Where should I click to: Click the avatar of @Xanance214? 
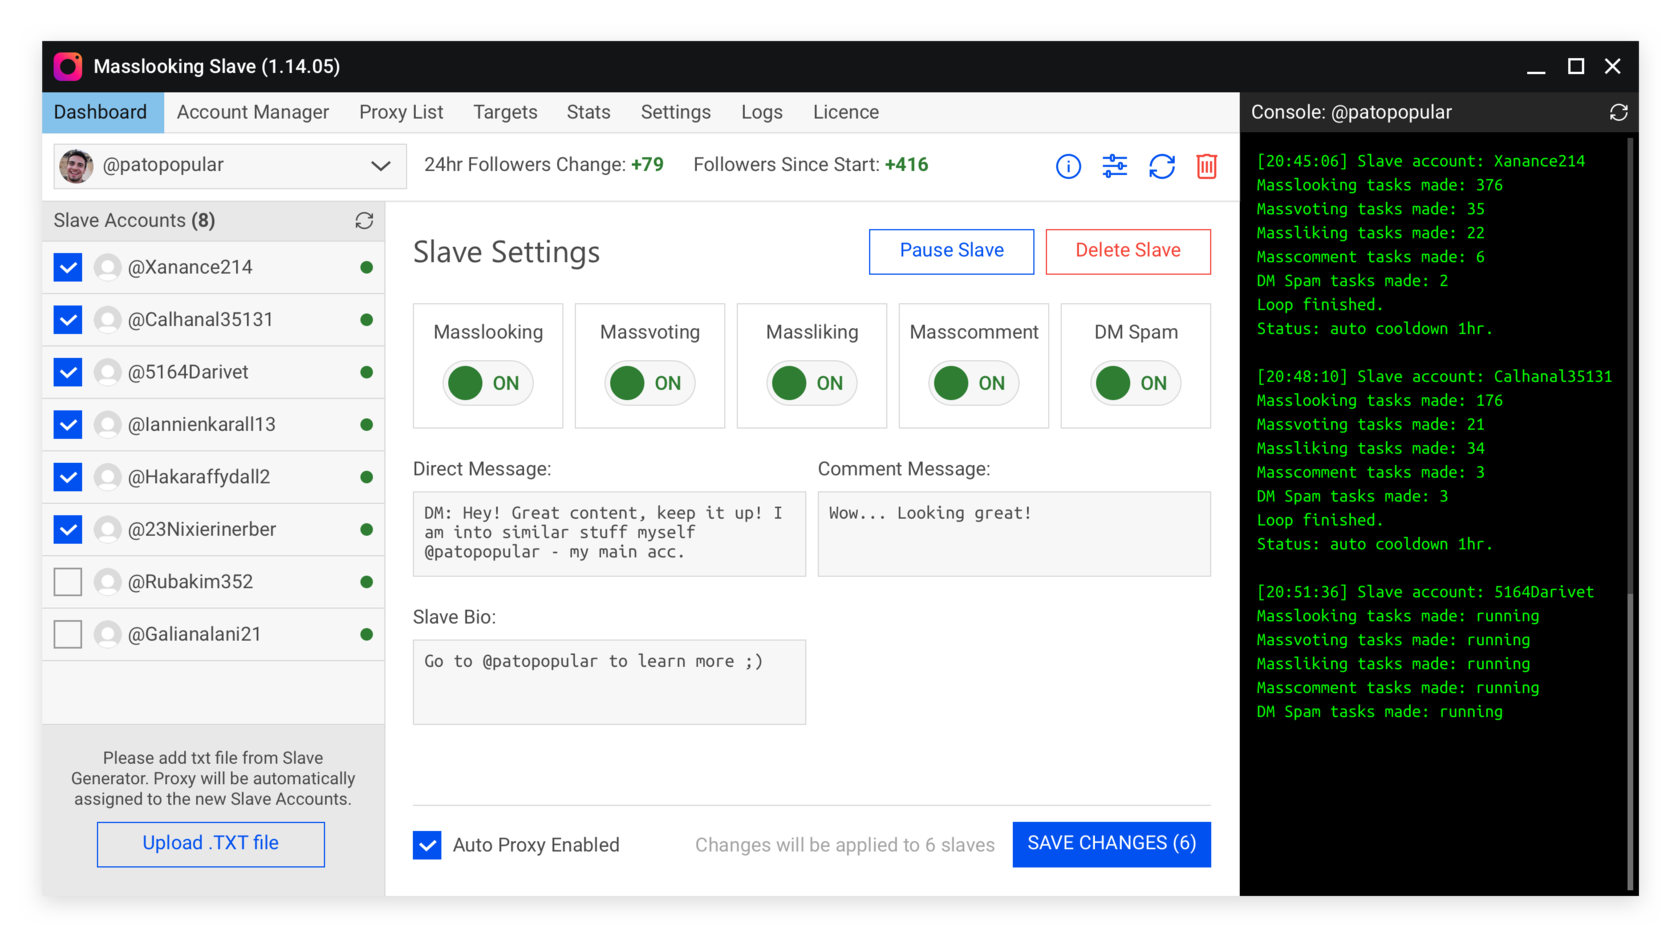tap(107, 268)
